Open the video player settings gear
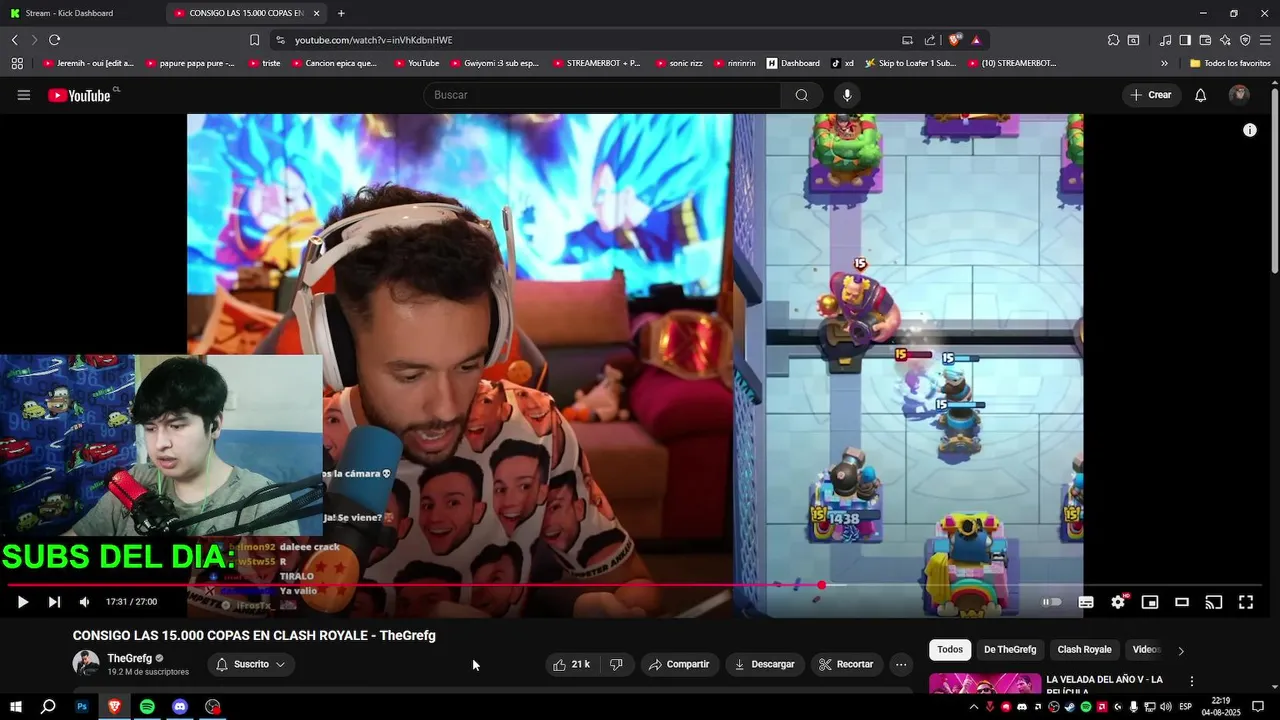The width and height of the screenshot is (1280, 720). tap(1118, 602)
